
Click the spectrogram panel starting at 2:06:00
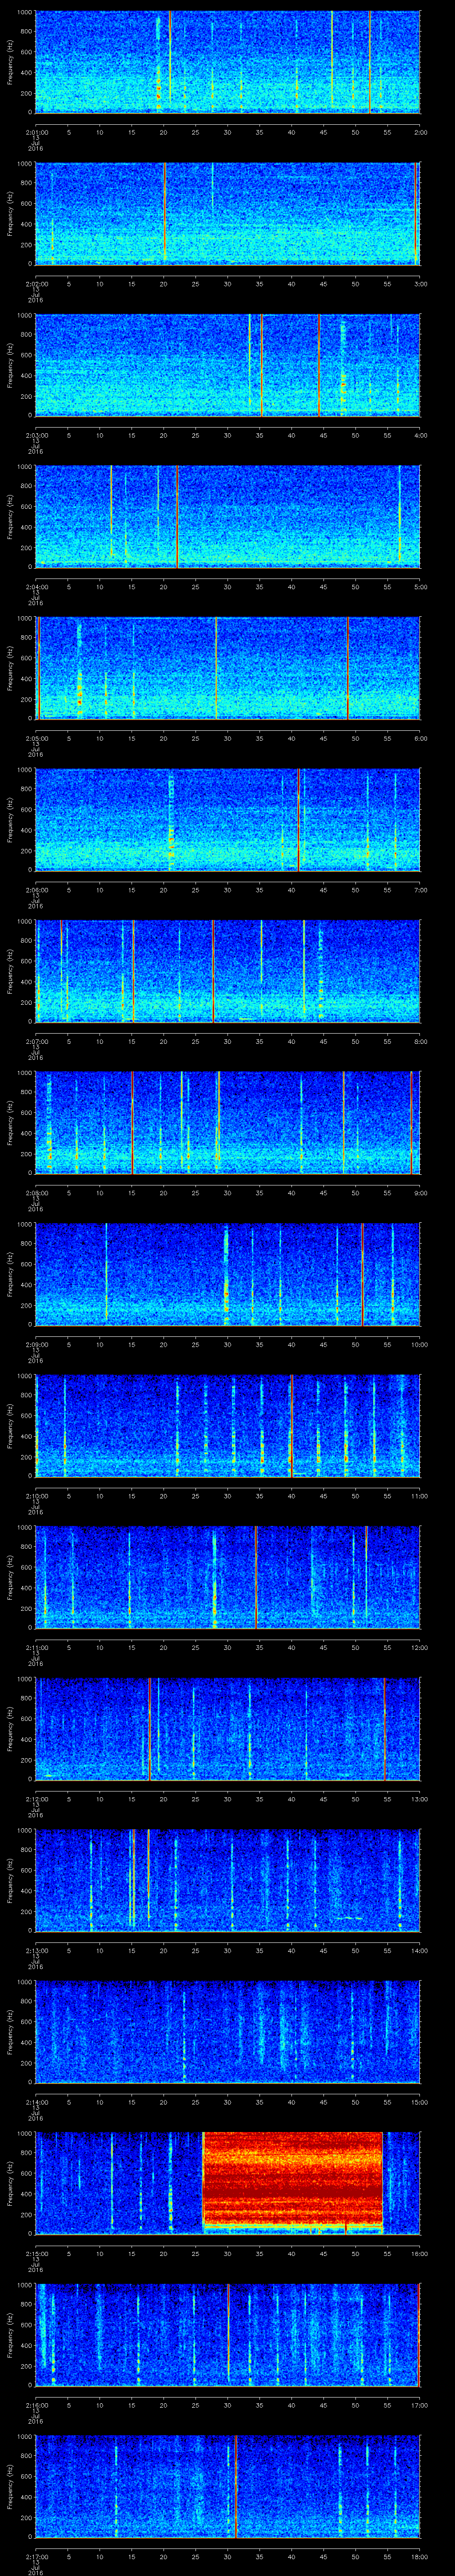228,820
